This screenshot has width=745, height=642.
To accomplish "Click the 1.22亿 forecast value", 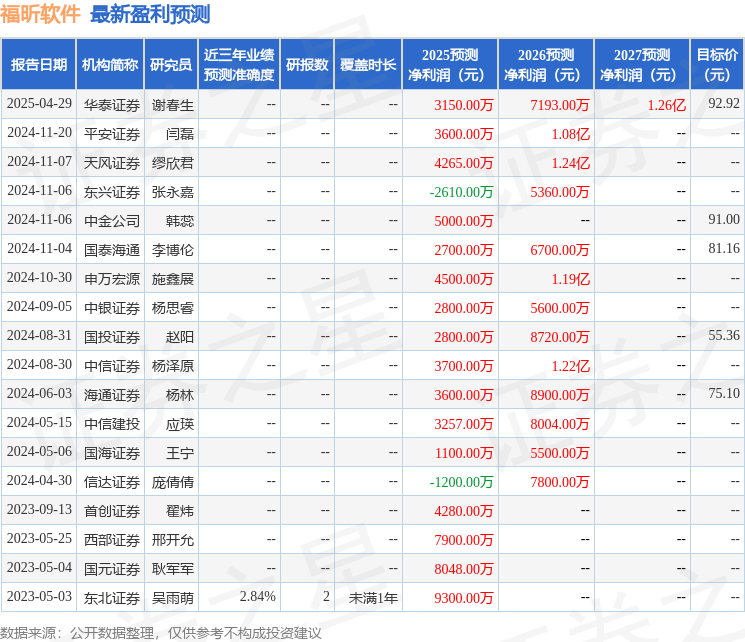I will pyautogui.click(x=571, y=366).
